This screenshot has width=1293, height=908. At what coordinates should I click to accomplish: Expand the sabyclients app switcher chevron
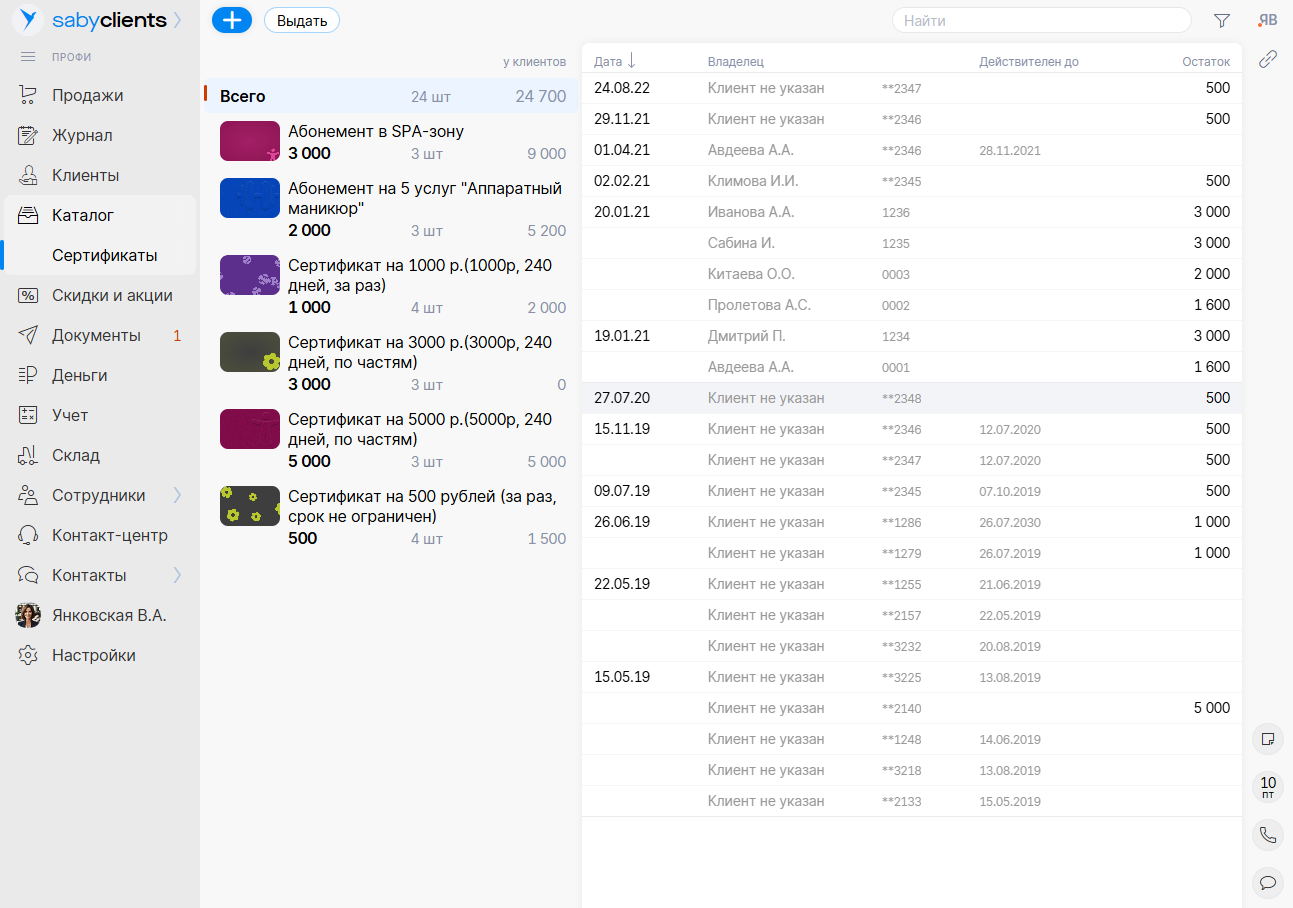tap(178, 20)
